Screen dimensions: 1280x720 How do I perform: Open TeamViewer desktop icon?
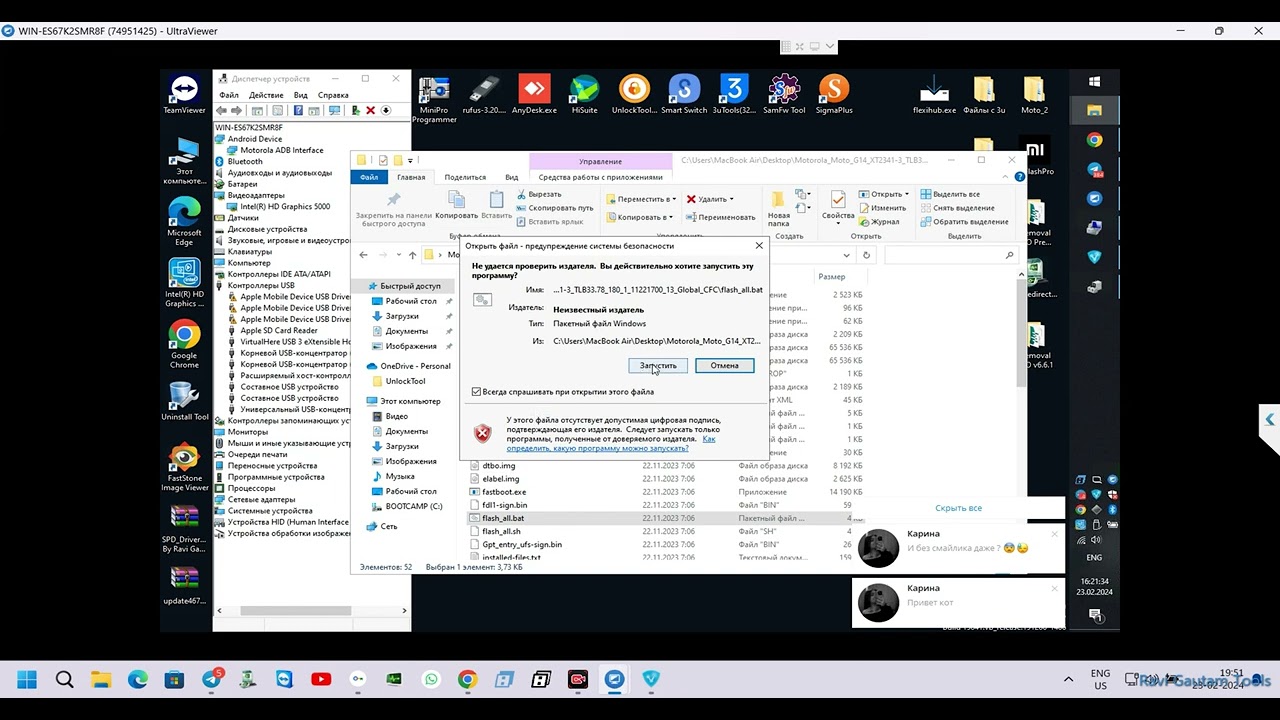tap(184, 95)
